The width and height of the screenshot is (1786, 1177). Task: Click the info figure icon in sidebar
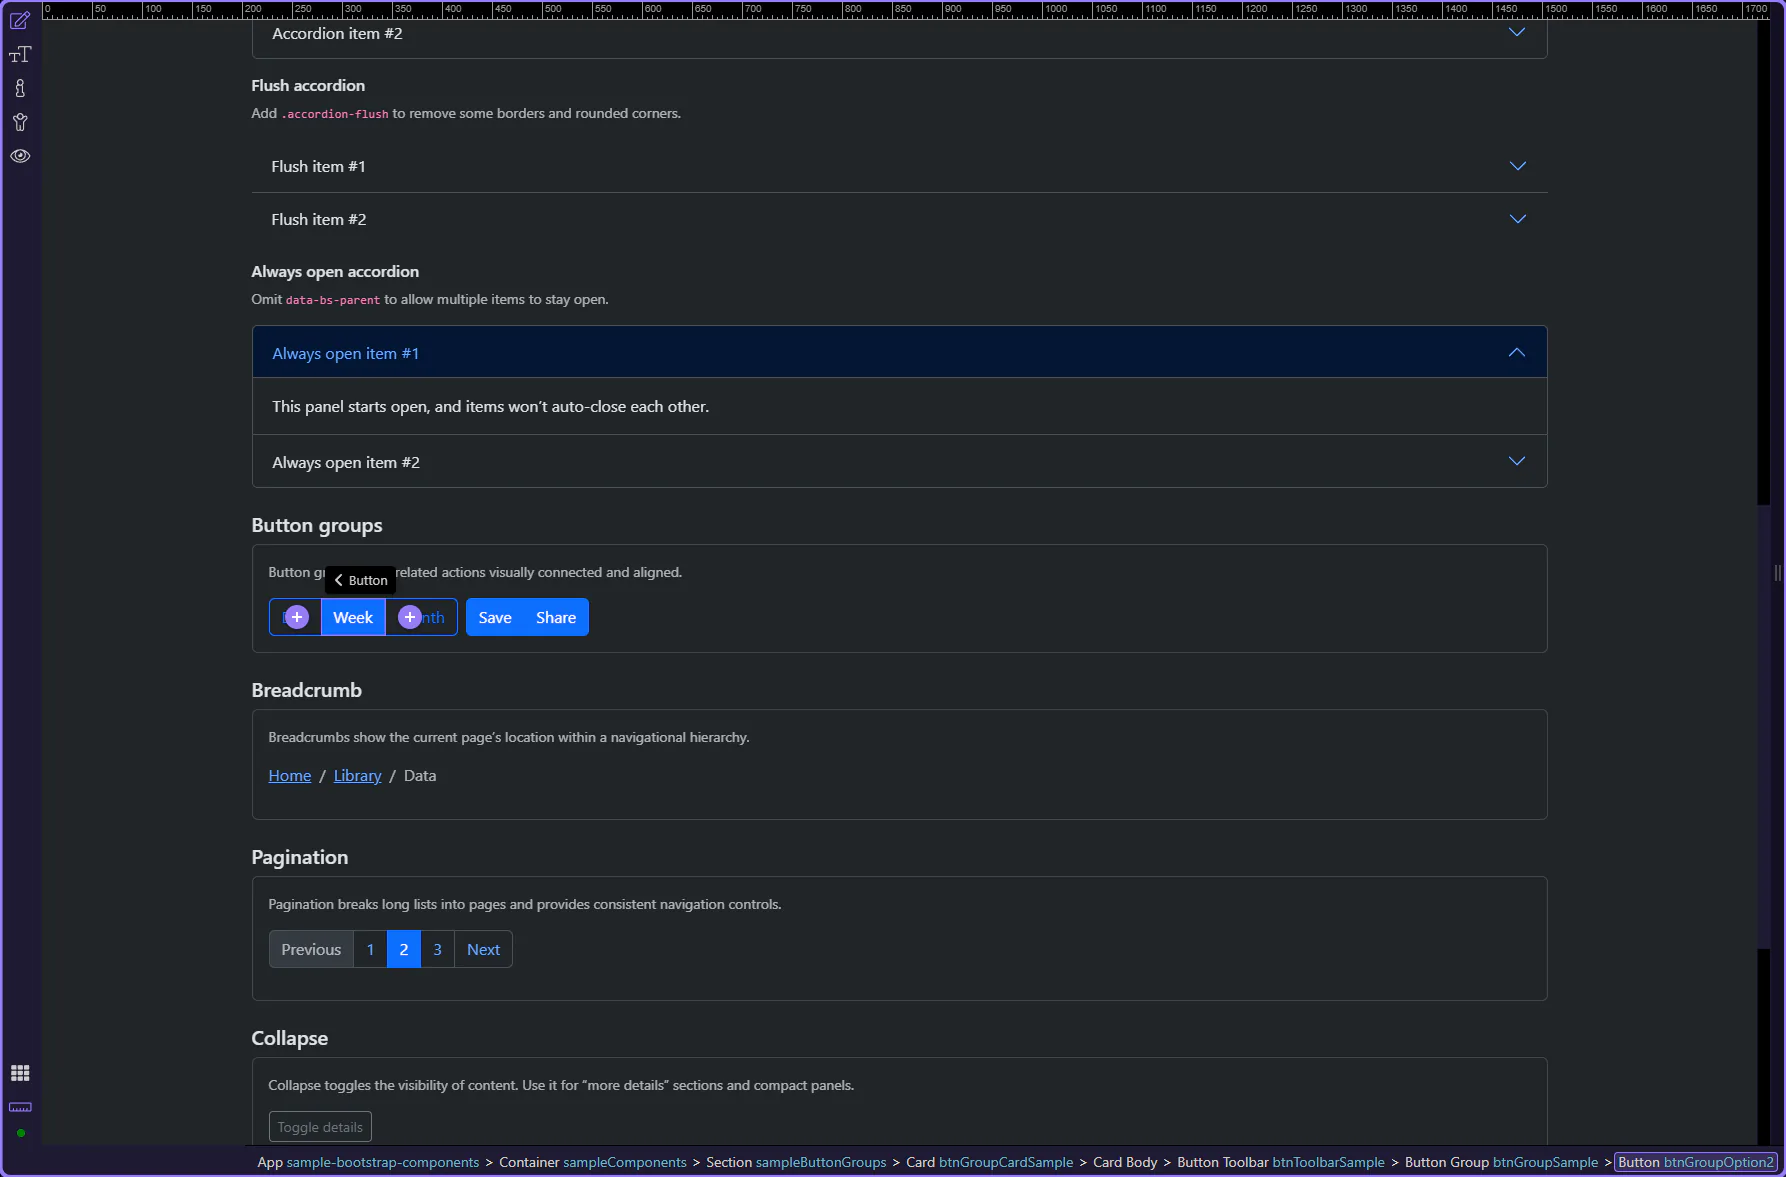(x=20, y=89)
